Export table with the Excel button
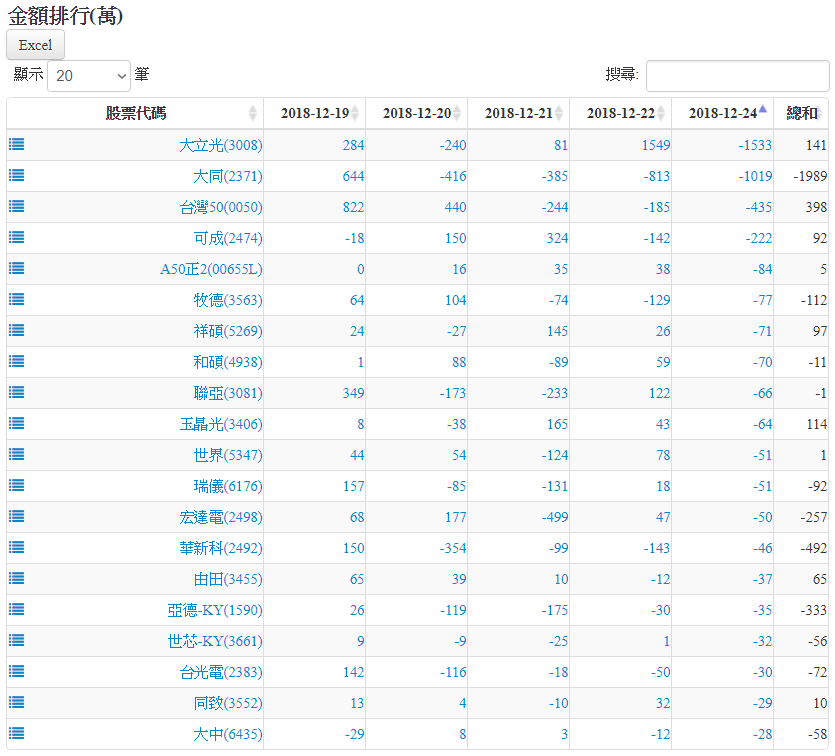Image resolution: width=835 pixels, height=756 pixels. pos(35,45)
